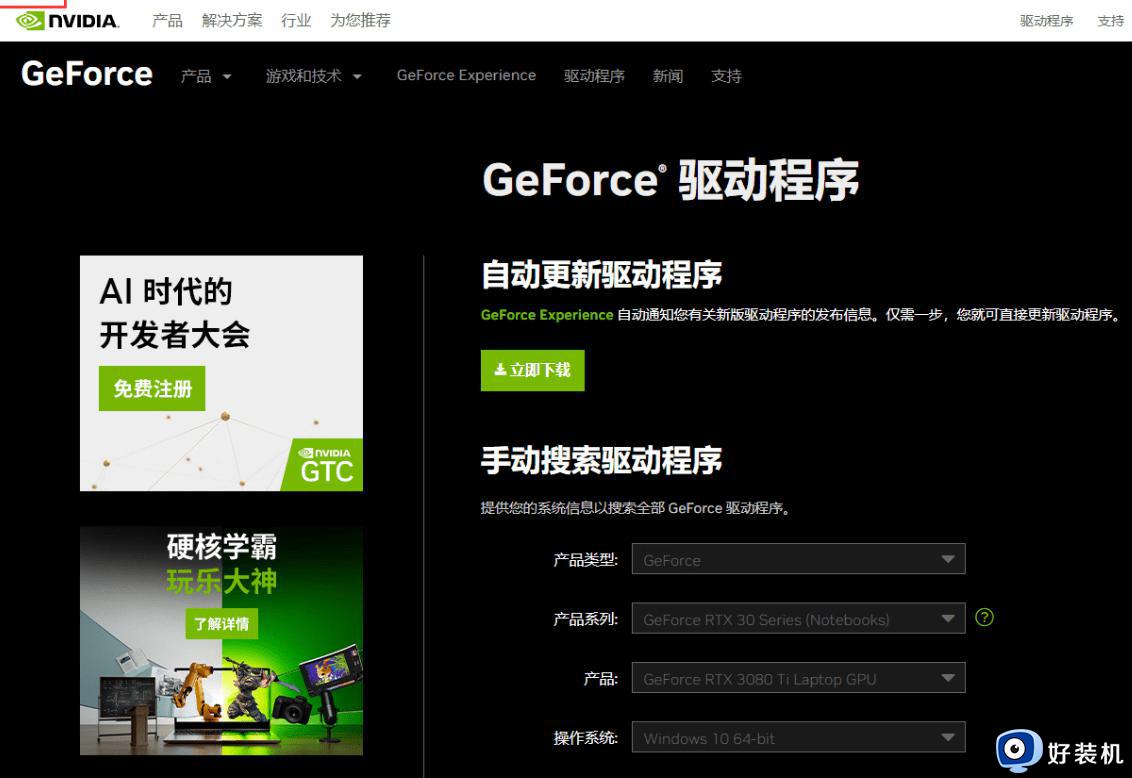Screen dimensions: 1132x778
Task: Click the GeForce logo
Action: click(x=87, y=75)
